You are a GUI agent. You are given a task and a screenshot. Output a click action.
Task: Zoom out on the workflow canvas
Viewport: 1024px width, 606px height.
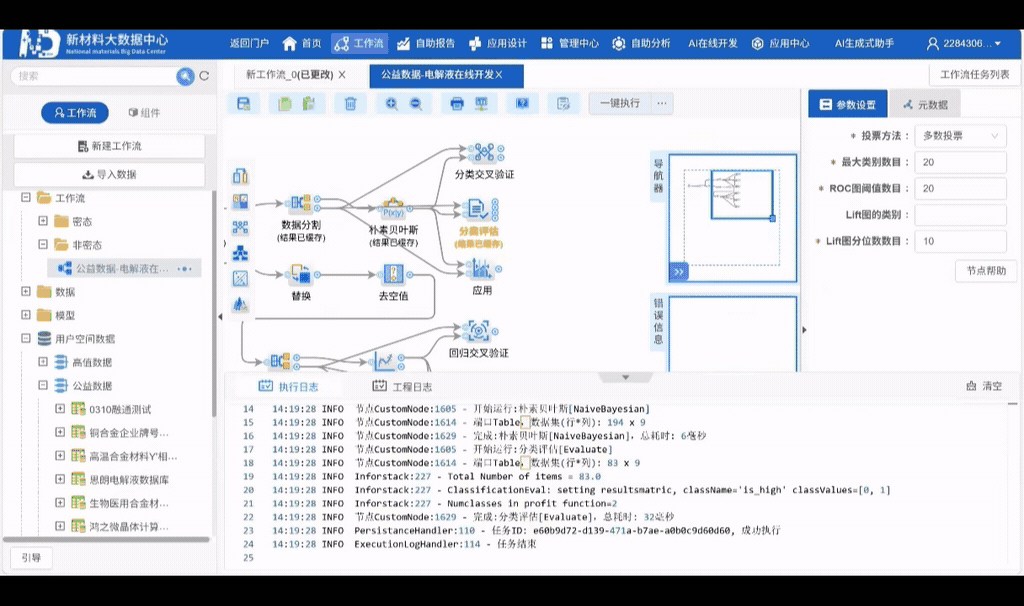tap(416, 103)
